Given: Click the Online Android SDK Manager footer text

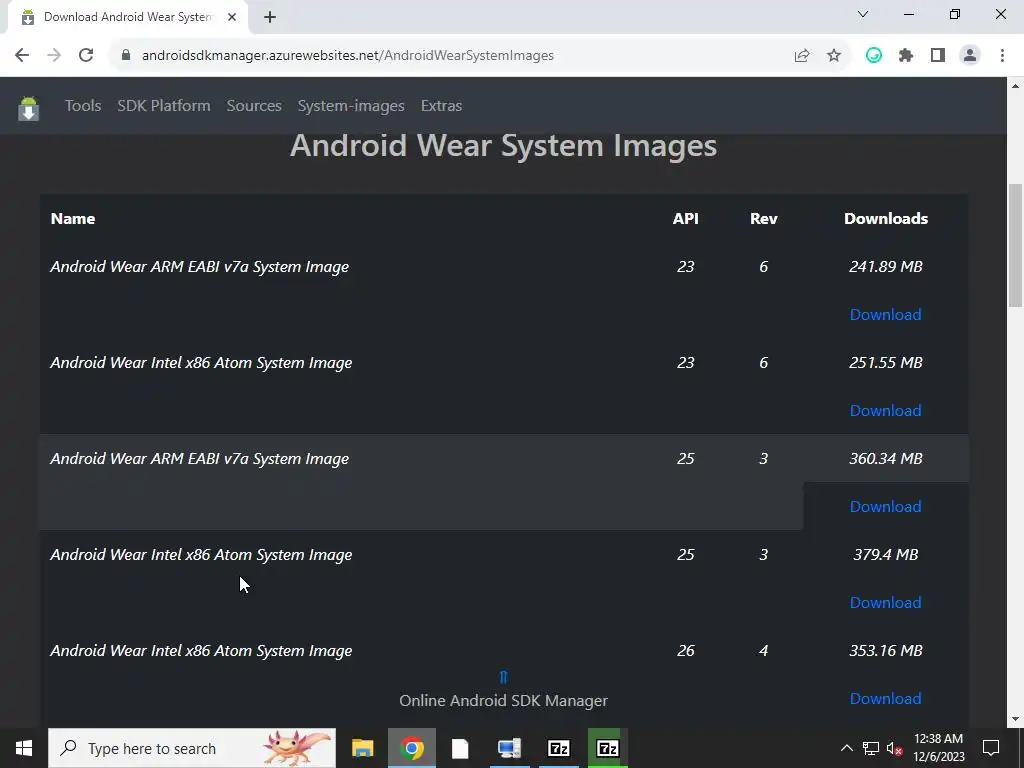Looking at the screenshot, I should (x=504, y=701).
